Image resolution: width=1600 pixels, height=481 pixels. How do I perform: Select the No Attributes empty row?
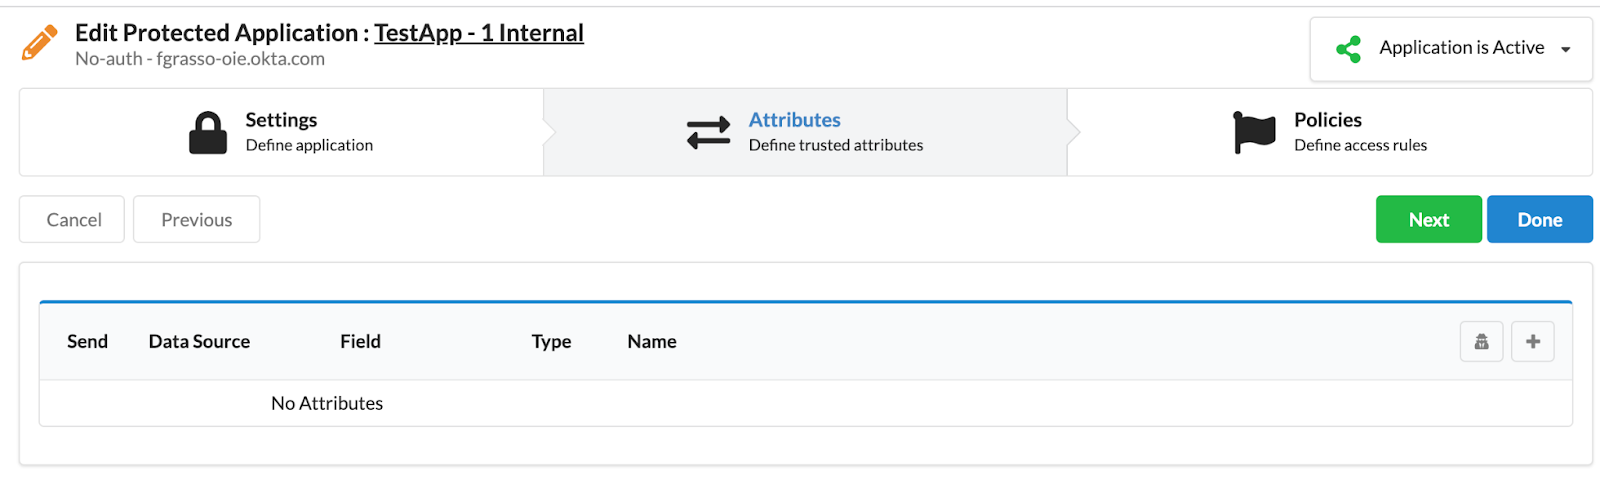(327, 404)
